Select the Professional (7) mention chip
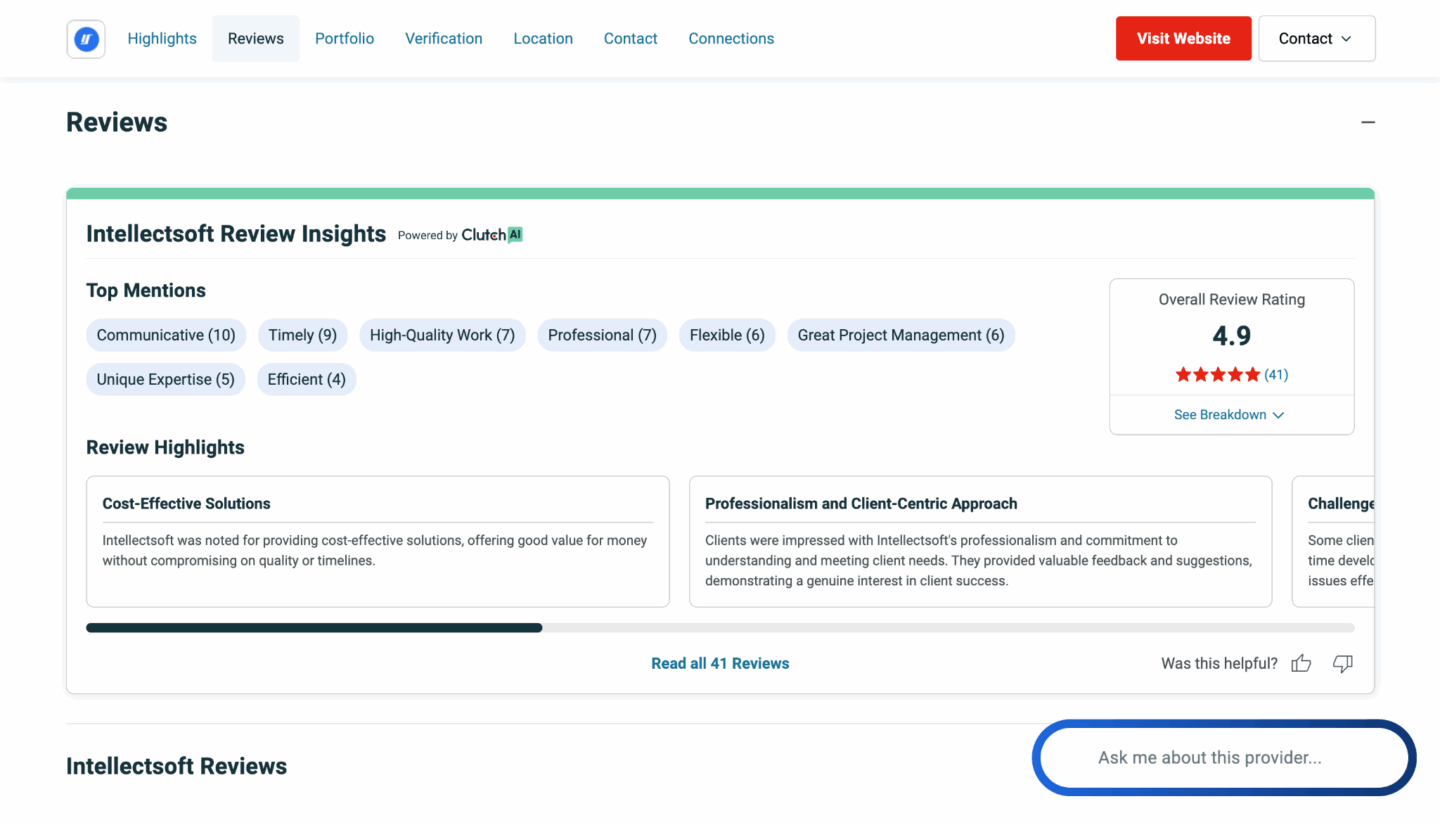 602,335
